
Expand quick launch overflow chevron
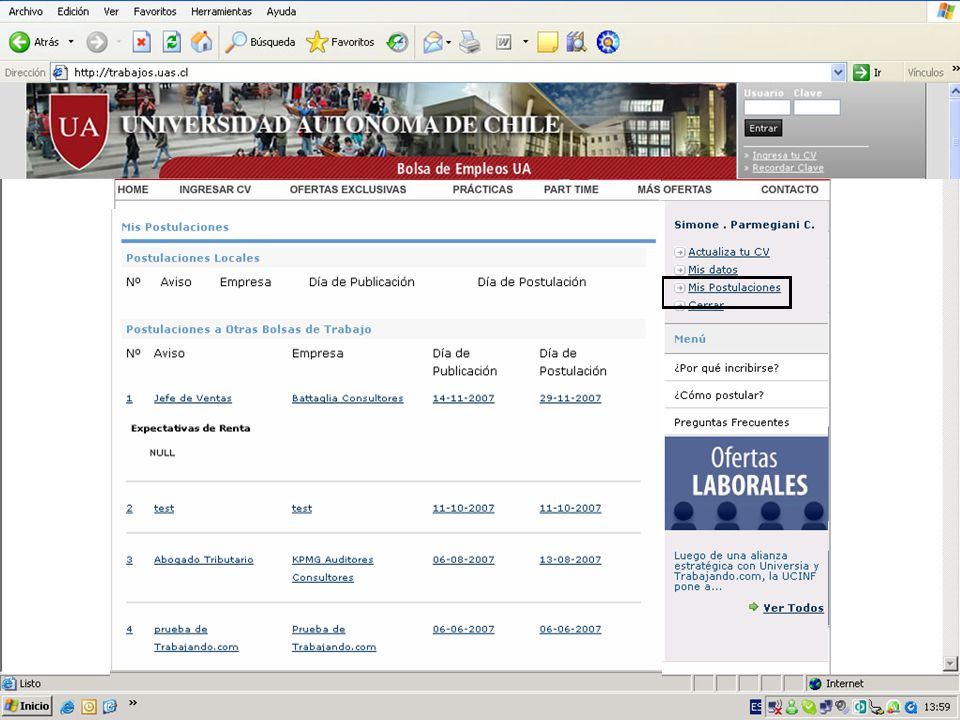click(133, 703)
